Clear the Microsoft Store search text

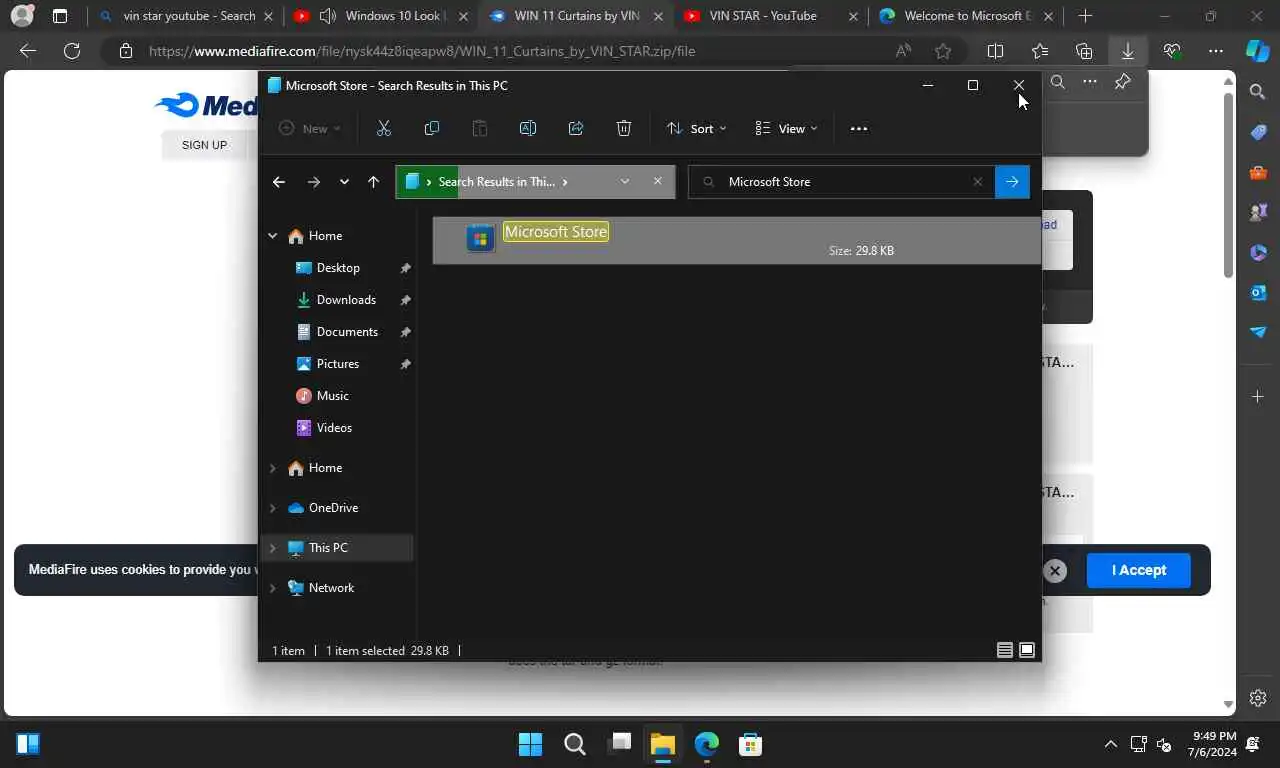point(977,181)
